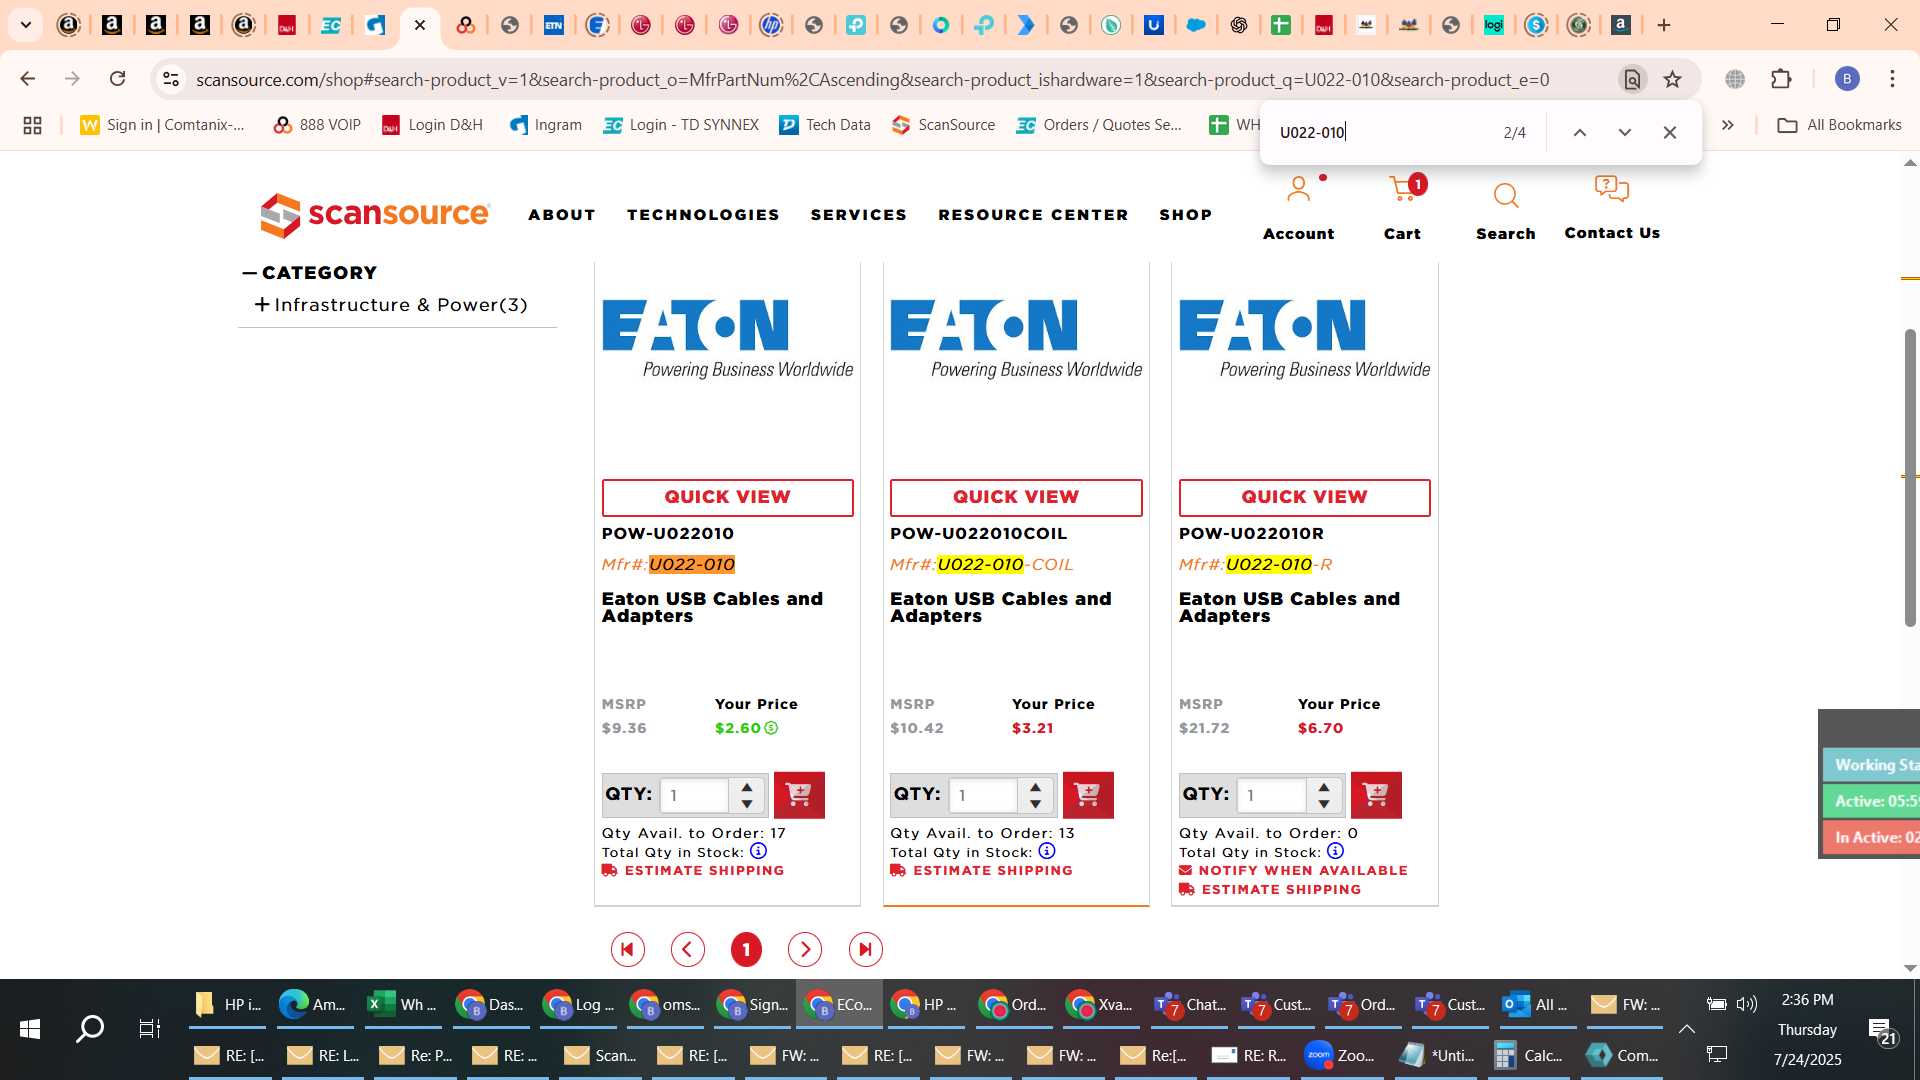Add POW-U022010R to cart
Viewport: 1920px width, 1080px height.
coord(1375,795)
